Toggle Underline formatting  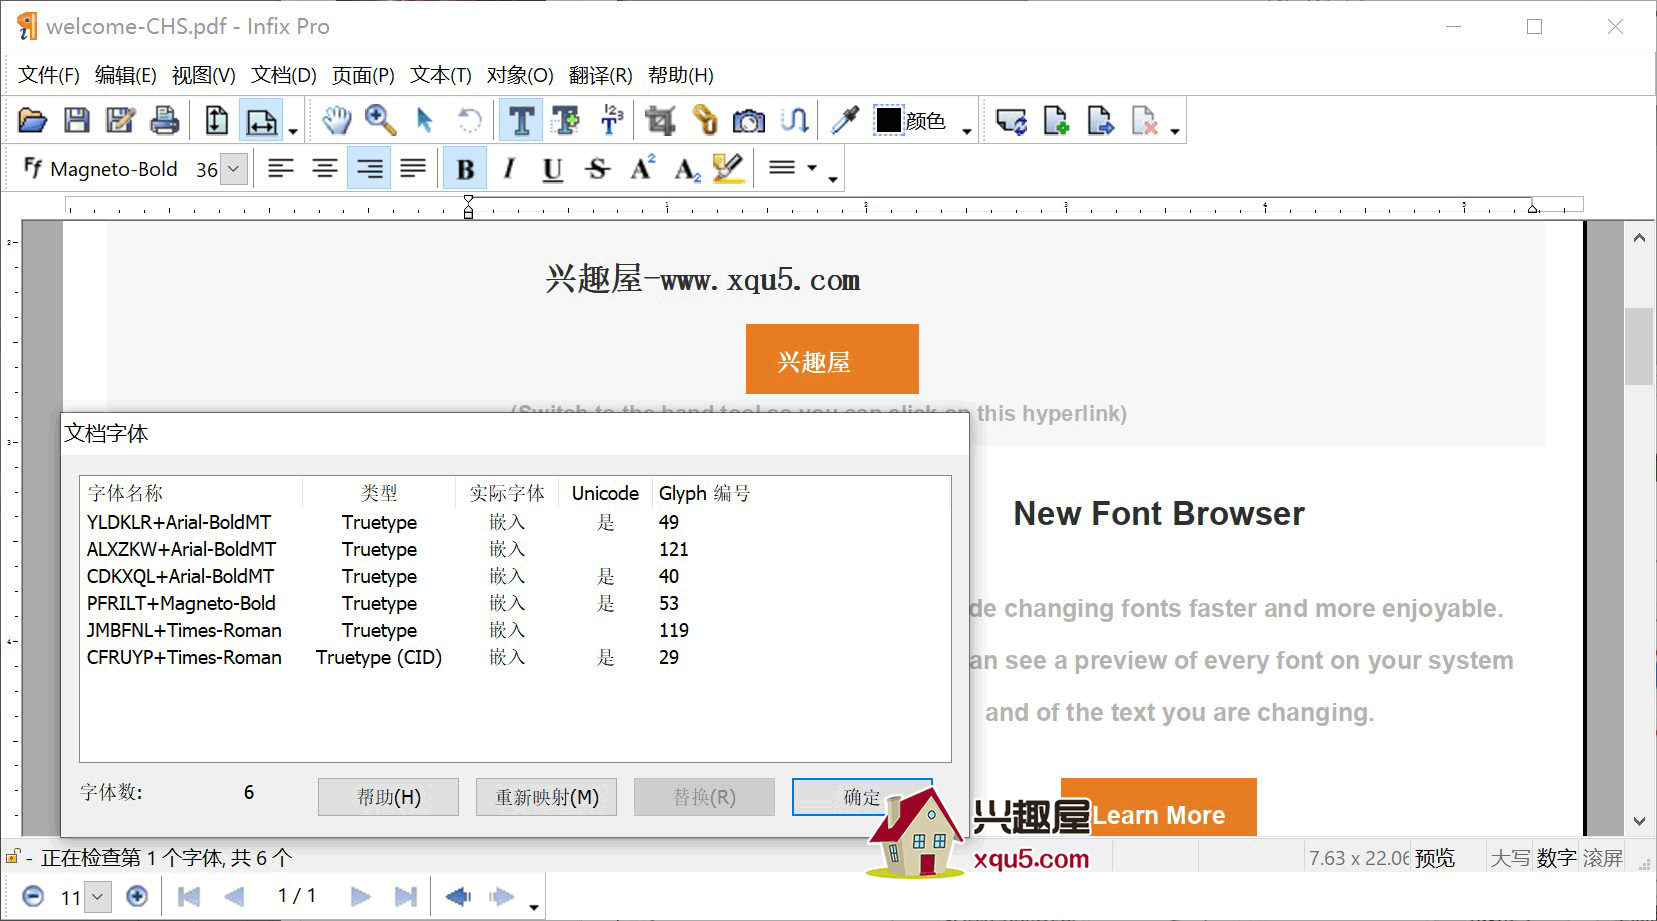click(x=553, y=168)
